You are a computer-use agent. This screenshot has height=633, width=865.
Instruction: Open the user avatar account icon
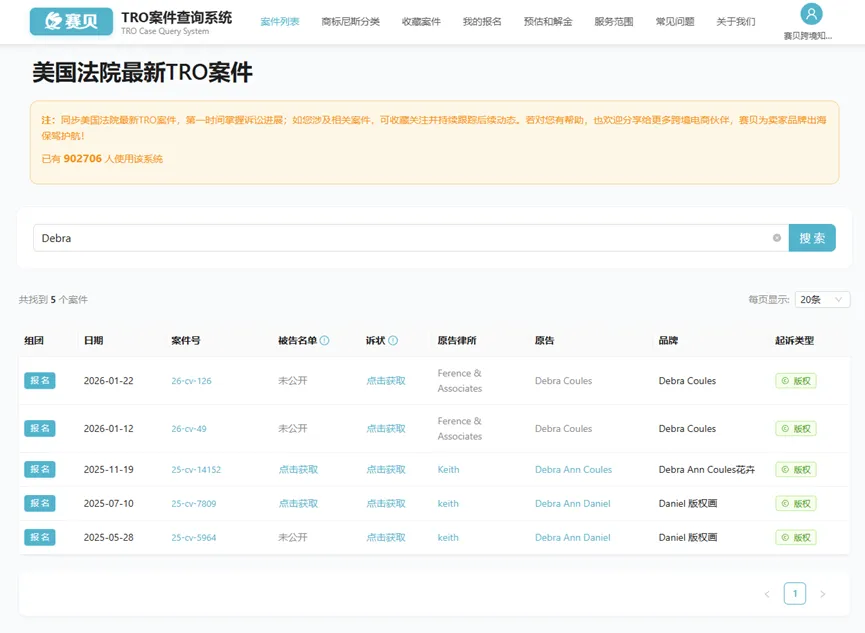[x=810, y=14]
